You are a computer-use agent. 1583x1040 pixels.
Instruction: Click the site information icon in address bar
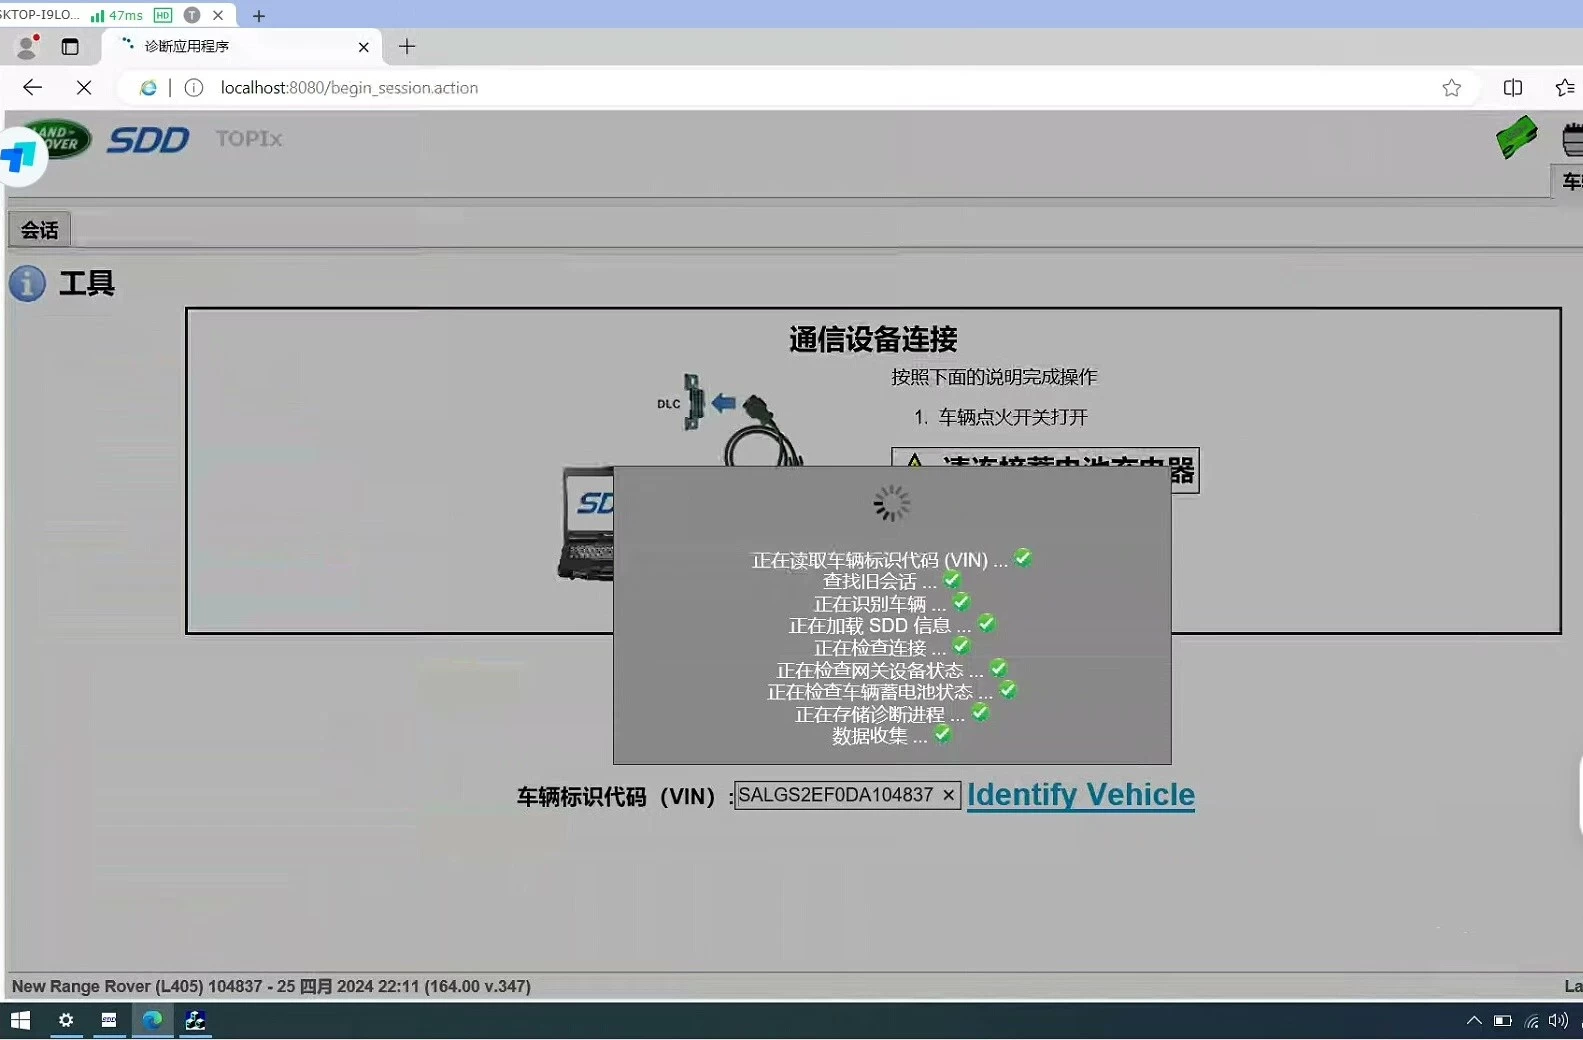(x=194, y=88)
